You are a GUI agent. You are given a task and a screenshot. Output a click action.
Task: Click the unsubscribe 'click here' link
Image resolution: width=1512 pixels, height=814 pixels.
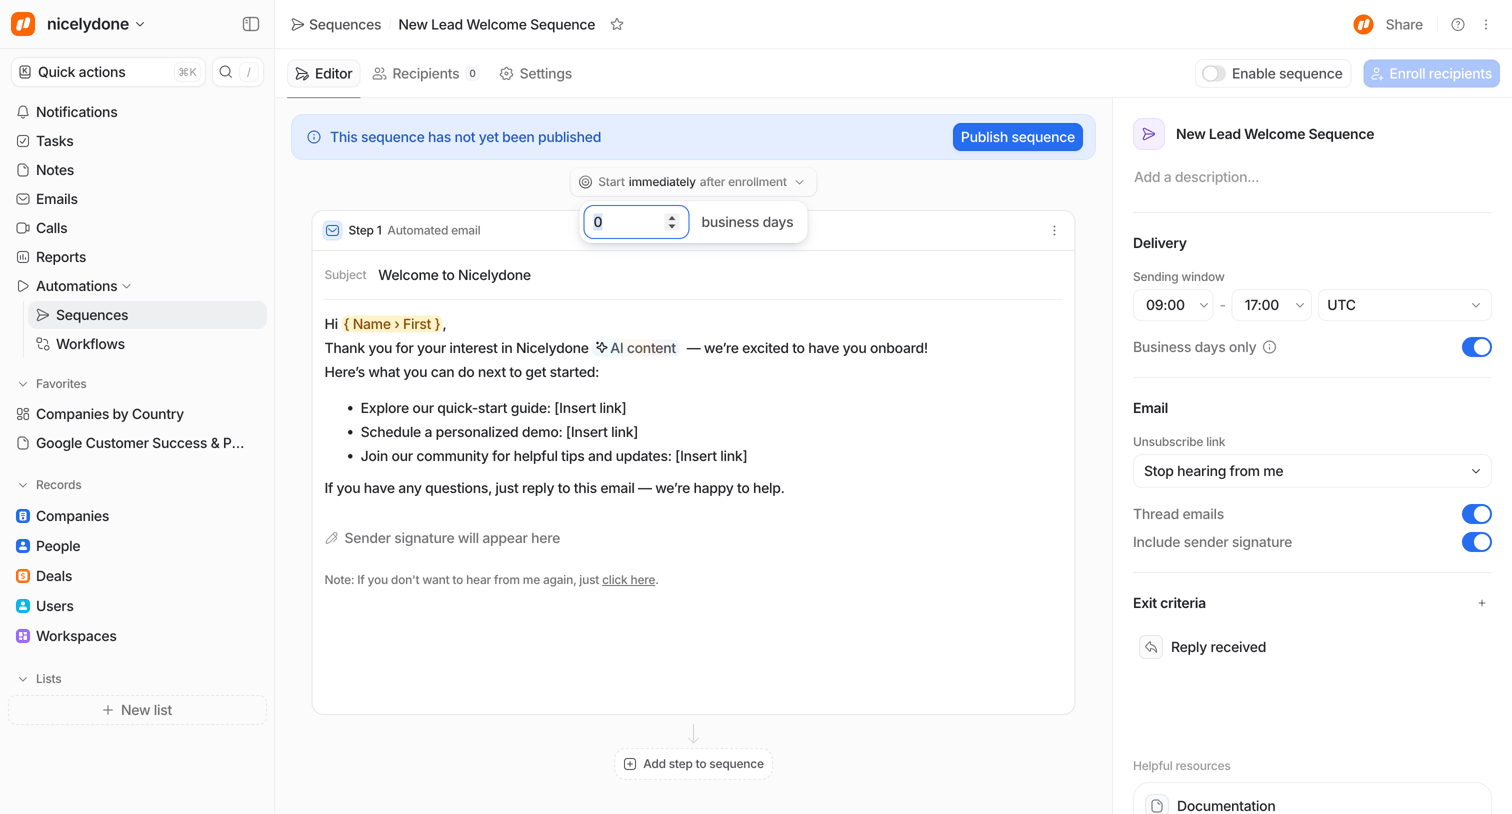(x=628, y=580)
